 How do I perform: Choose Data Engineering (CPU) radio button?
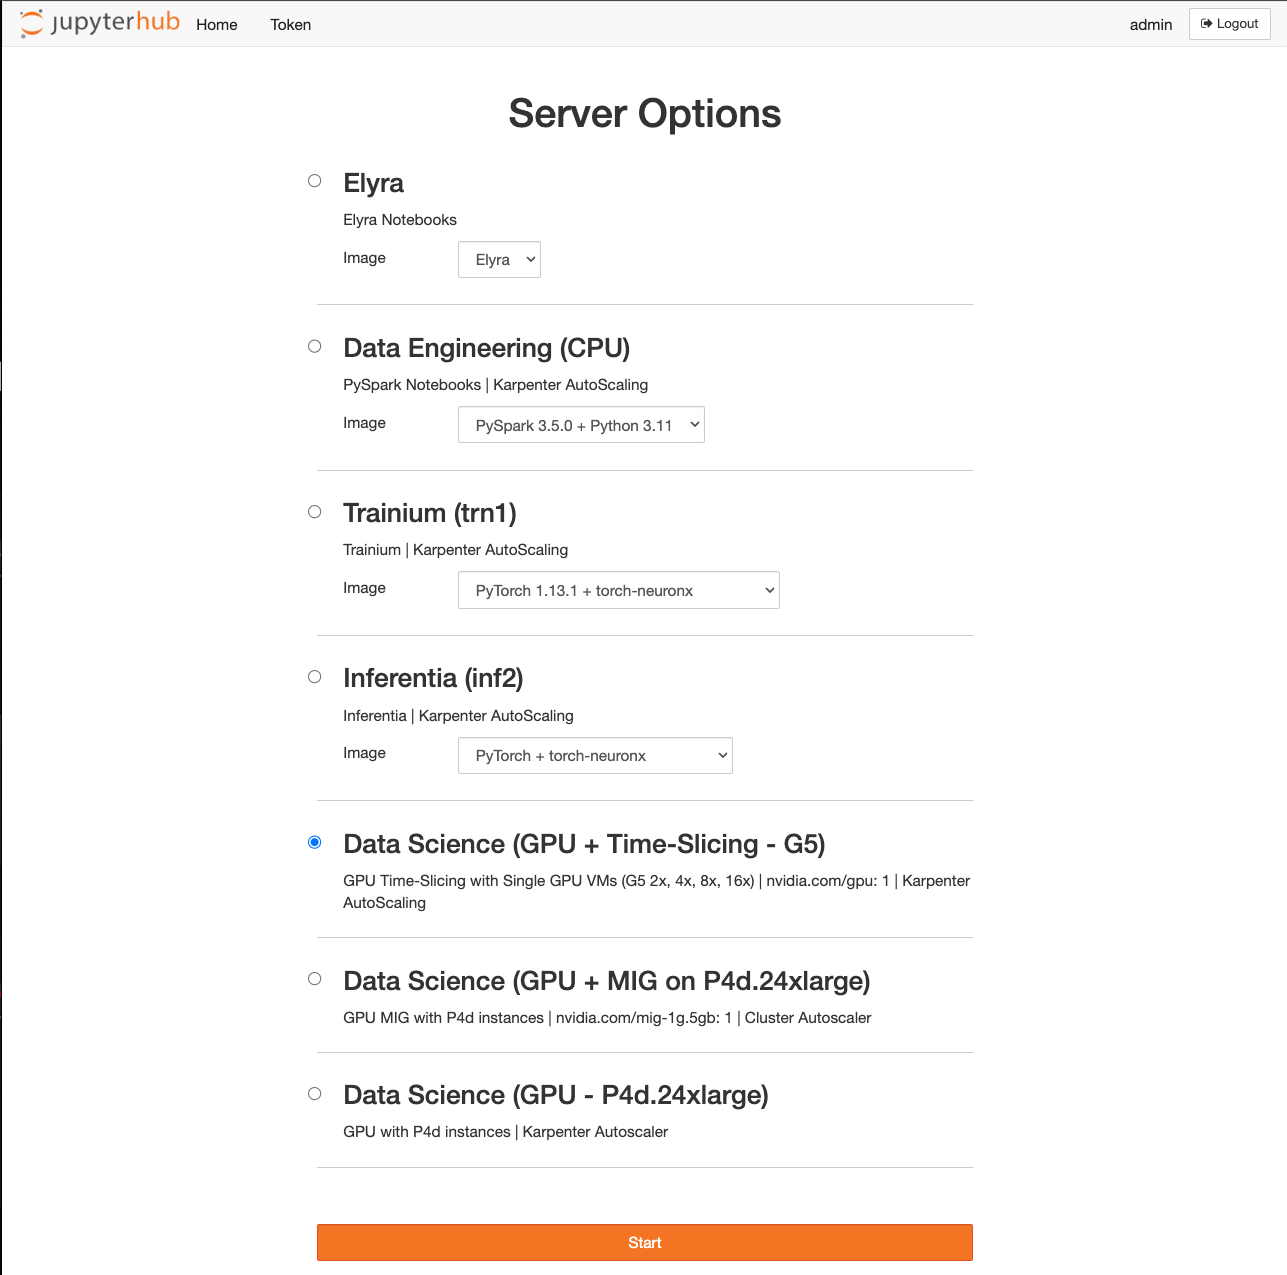(315, 346)
